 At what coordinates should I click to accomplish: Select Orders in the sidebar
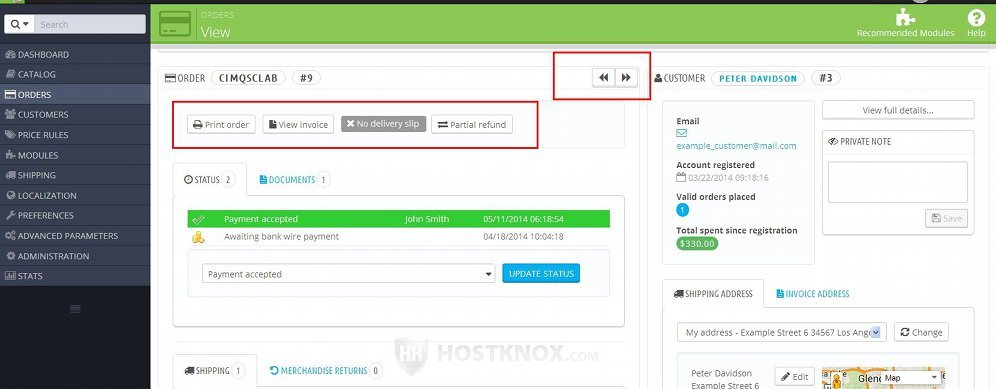75,95
